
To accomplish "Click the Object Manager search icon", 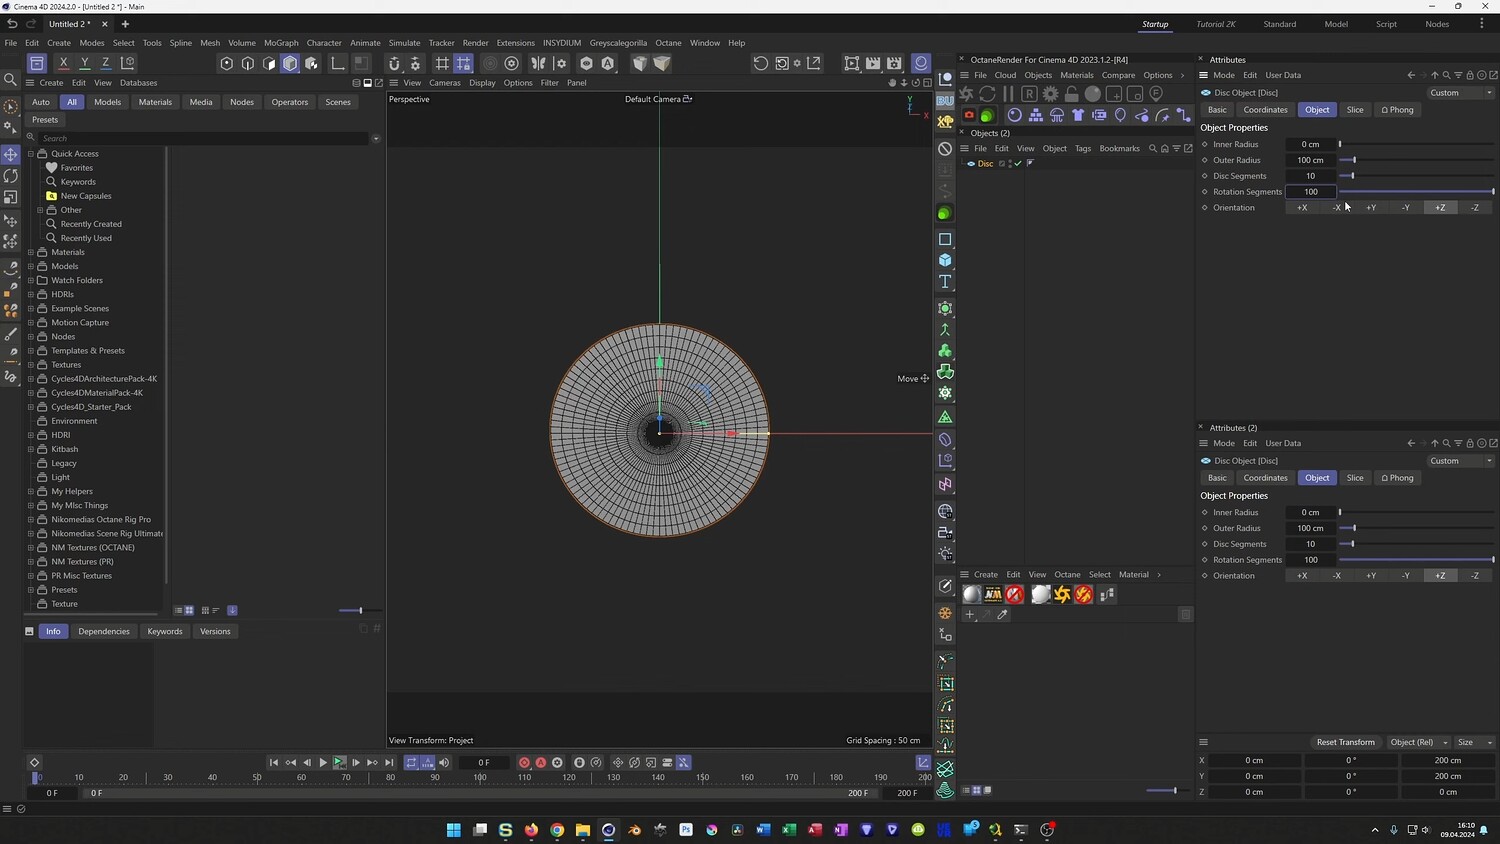I will pyautogui.click(x=1152, y=148).
